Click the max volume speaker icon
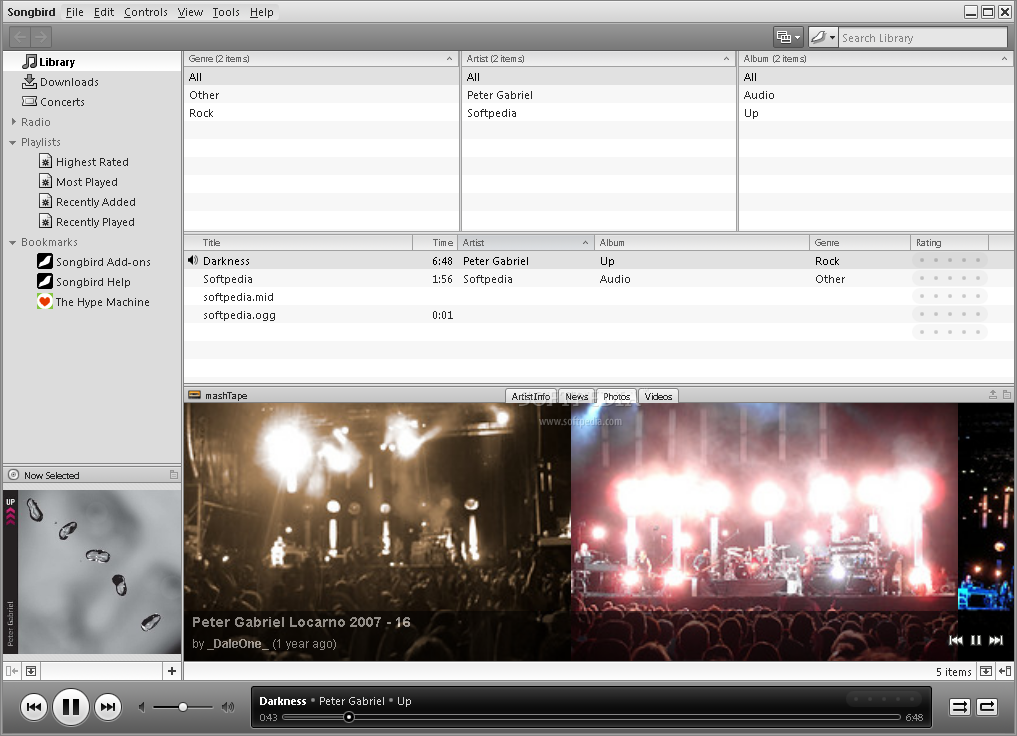 coord(228,707)
